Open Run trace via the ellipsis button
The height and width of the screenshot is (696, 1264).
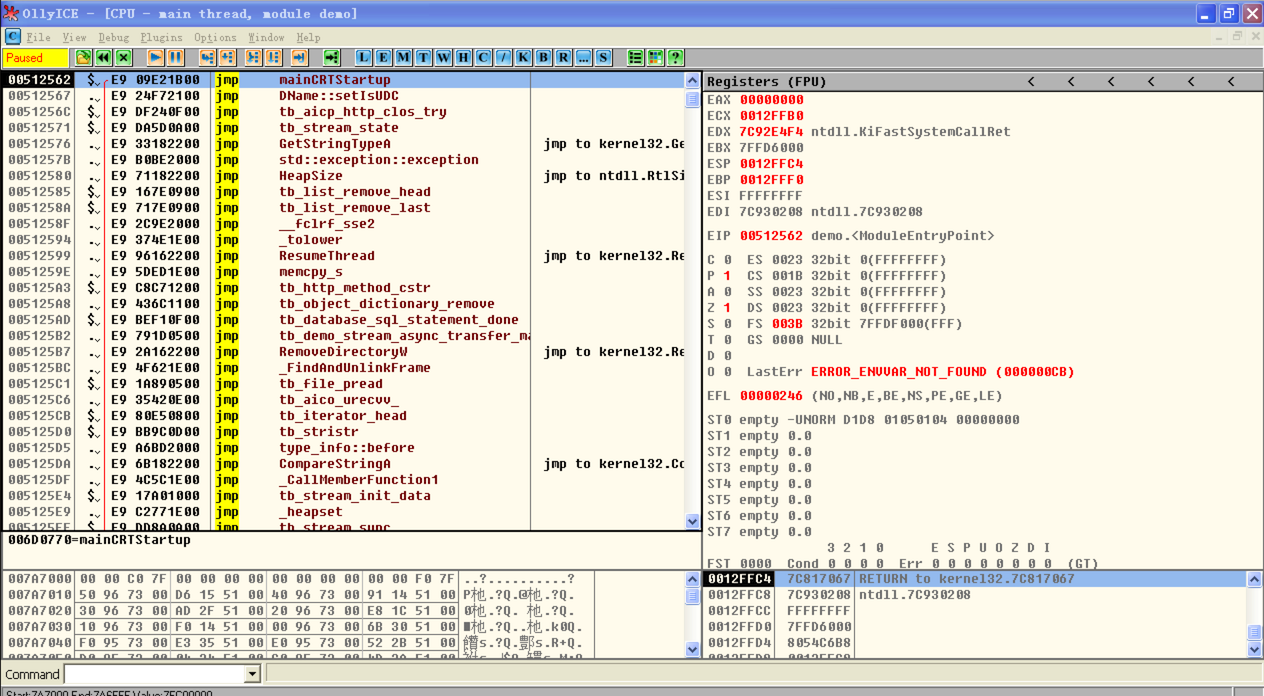pos(584,58)
